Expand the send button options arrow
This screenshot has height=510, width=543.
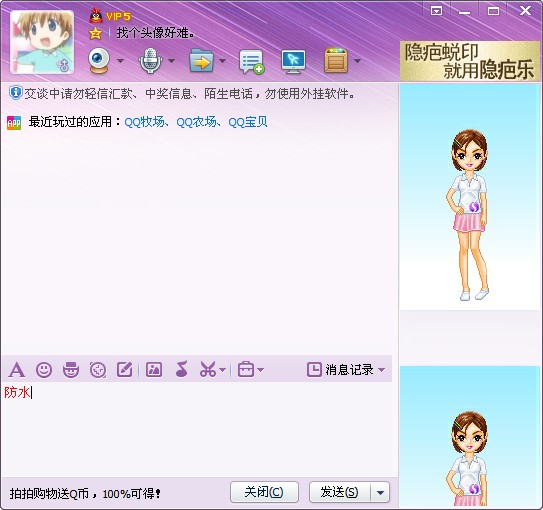click(380, 492)
